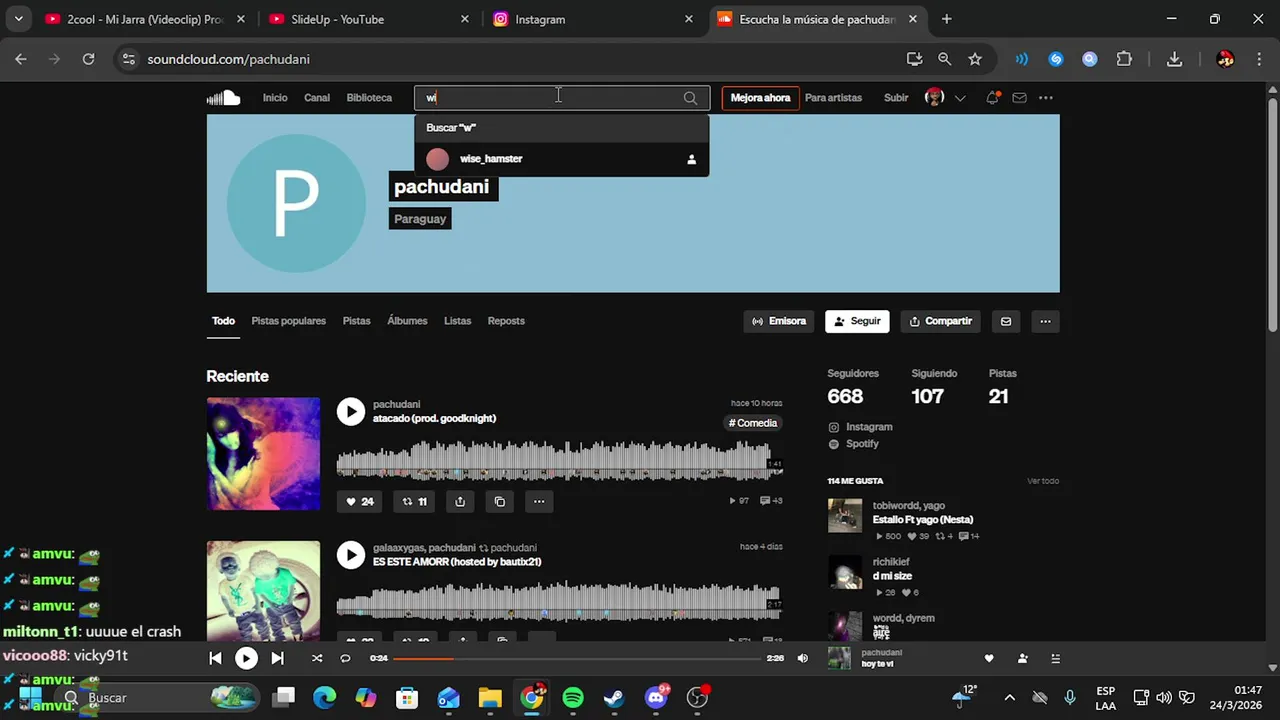
Task: Click the user avatar in SoundCloud header
Action: click(935, 98)
